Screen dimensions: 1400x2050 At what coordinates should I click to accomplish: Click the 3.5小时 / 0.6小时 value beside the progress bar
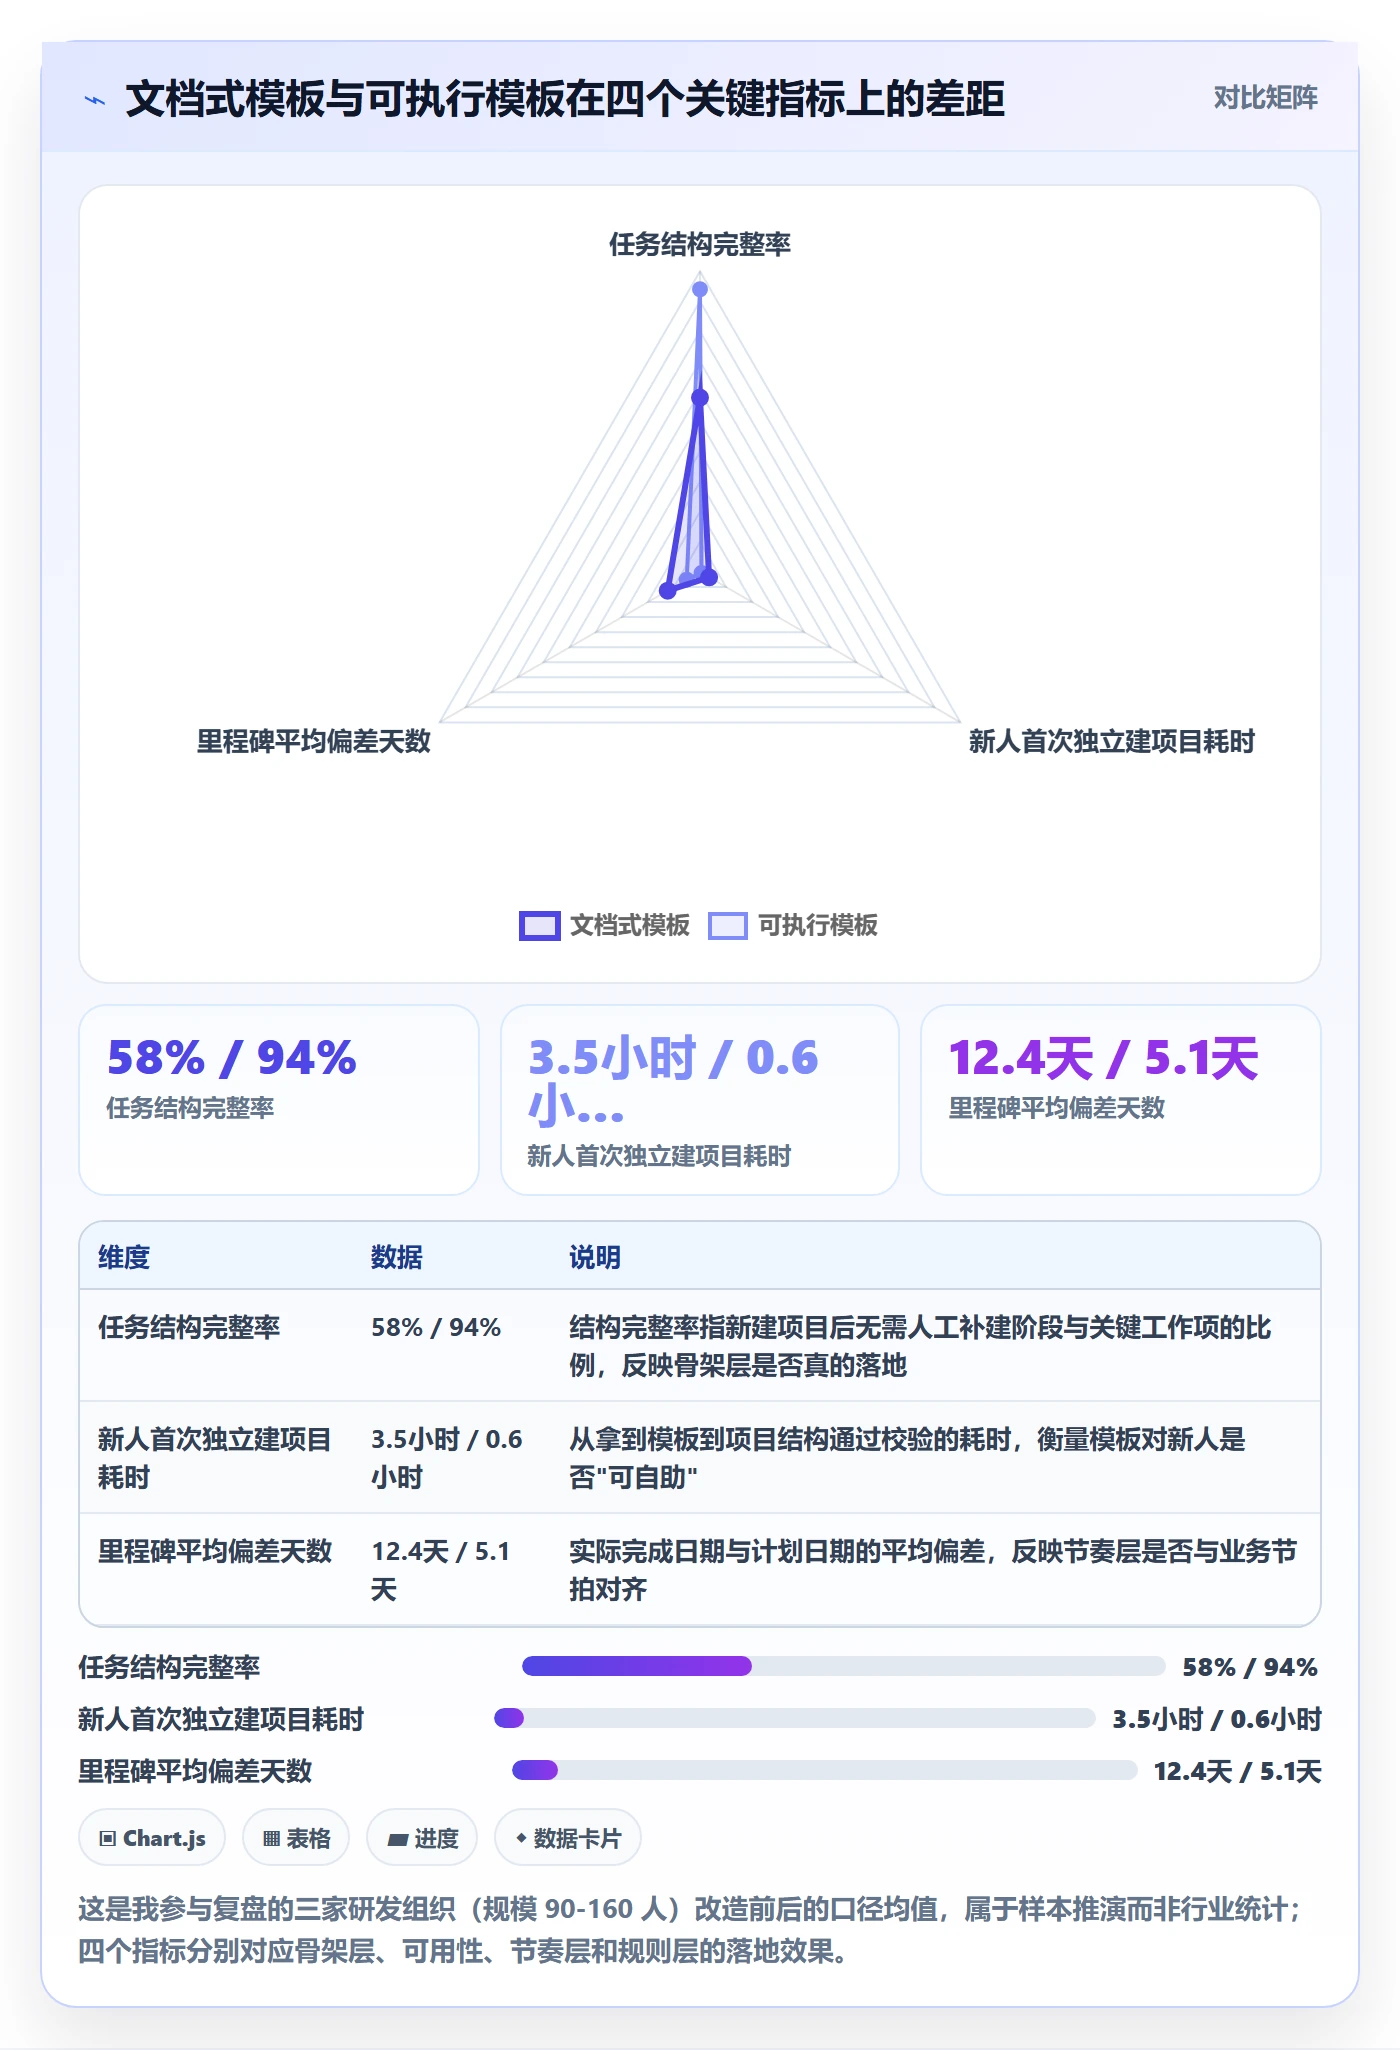(1217, 1719)
